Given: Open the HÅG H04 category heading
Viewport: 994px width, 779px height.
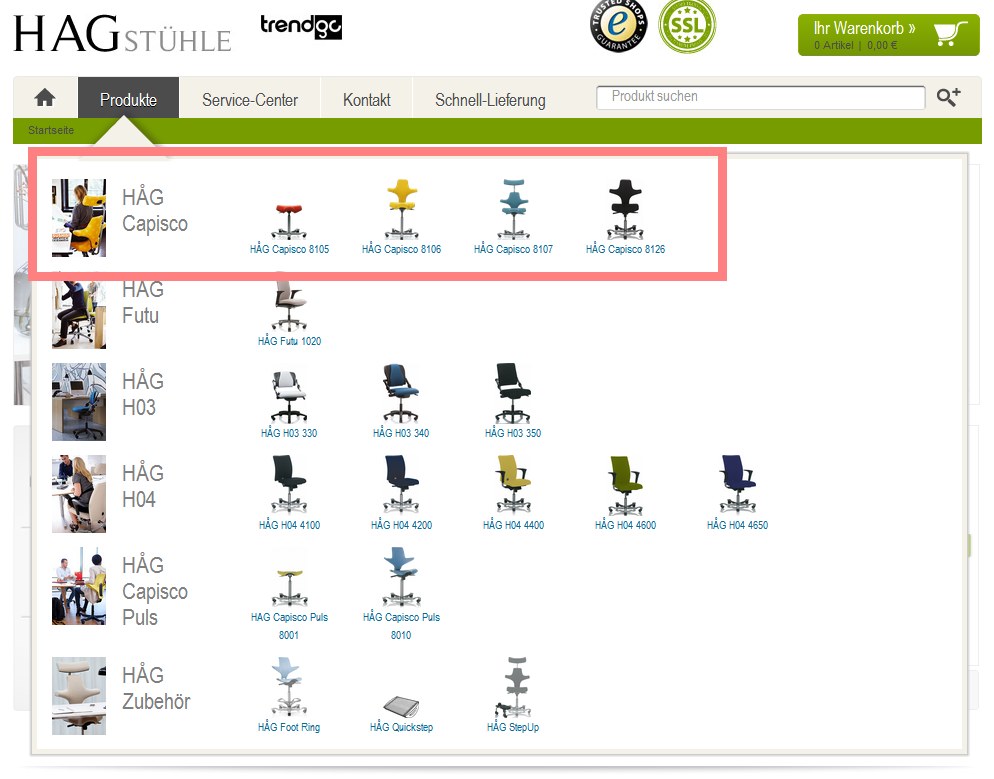Looking at the screenshot, I should click(143, 486).
